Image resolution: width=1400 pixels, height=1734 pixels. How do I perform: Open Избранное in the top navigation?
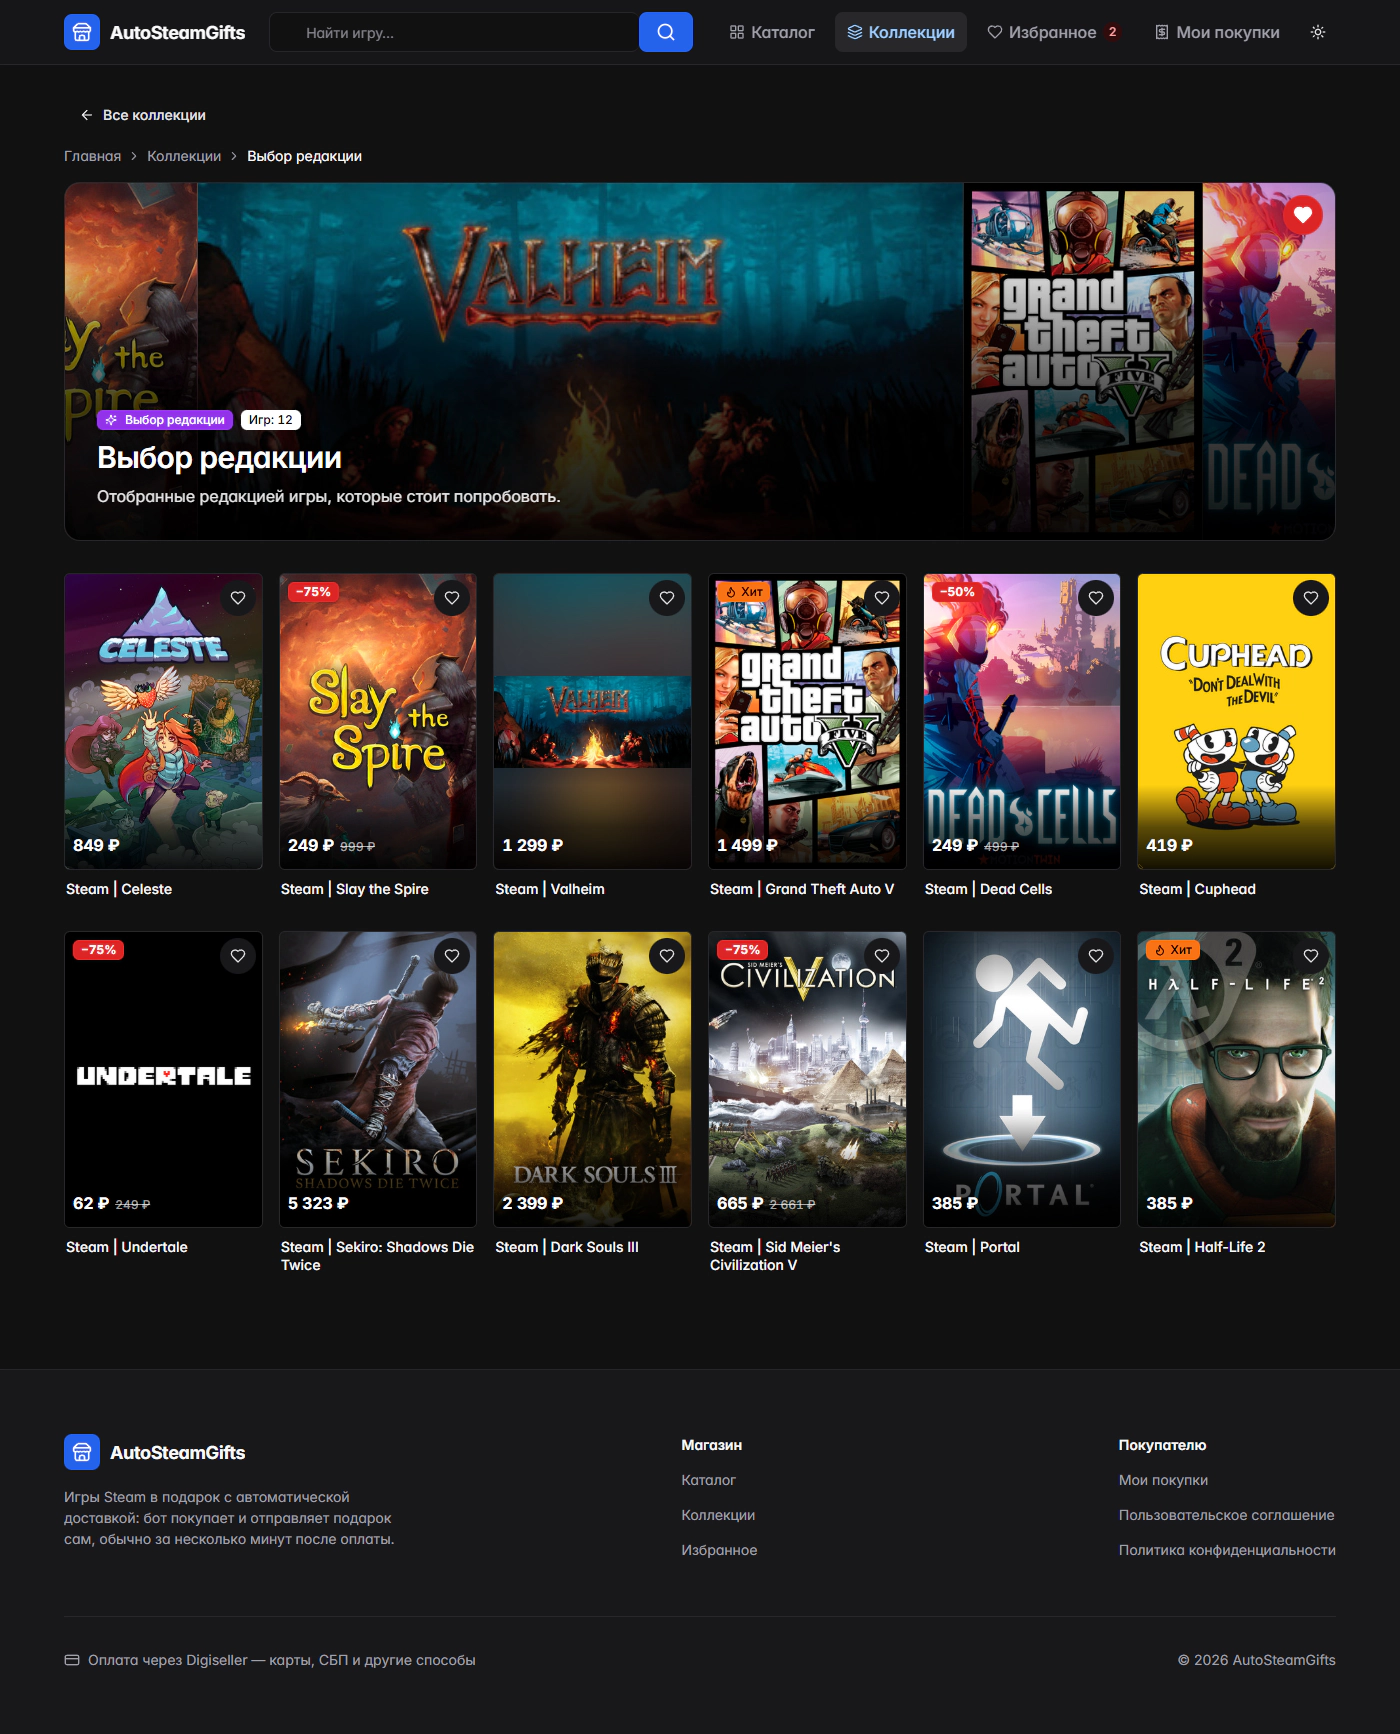pos(1053,32)
